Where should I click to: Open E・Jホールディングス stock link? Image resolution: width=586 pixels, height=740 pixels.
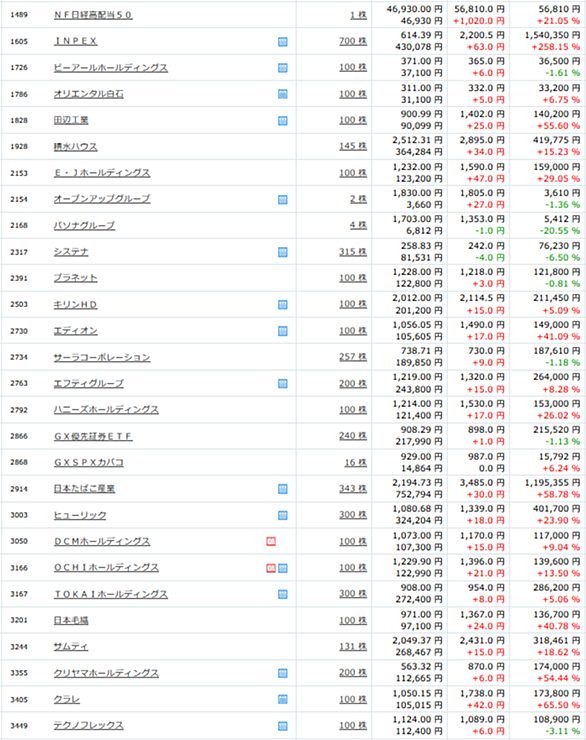pyautogui.click(x=102, y=173)
